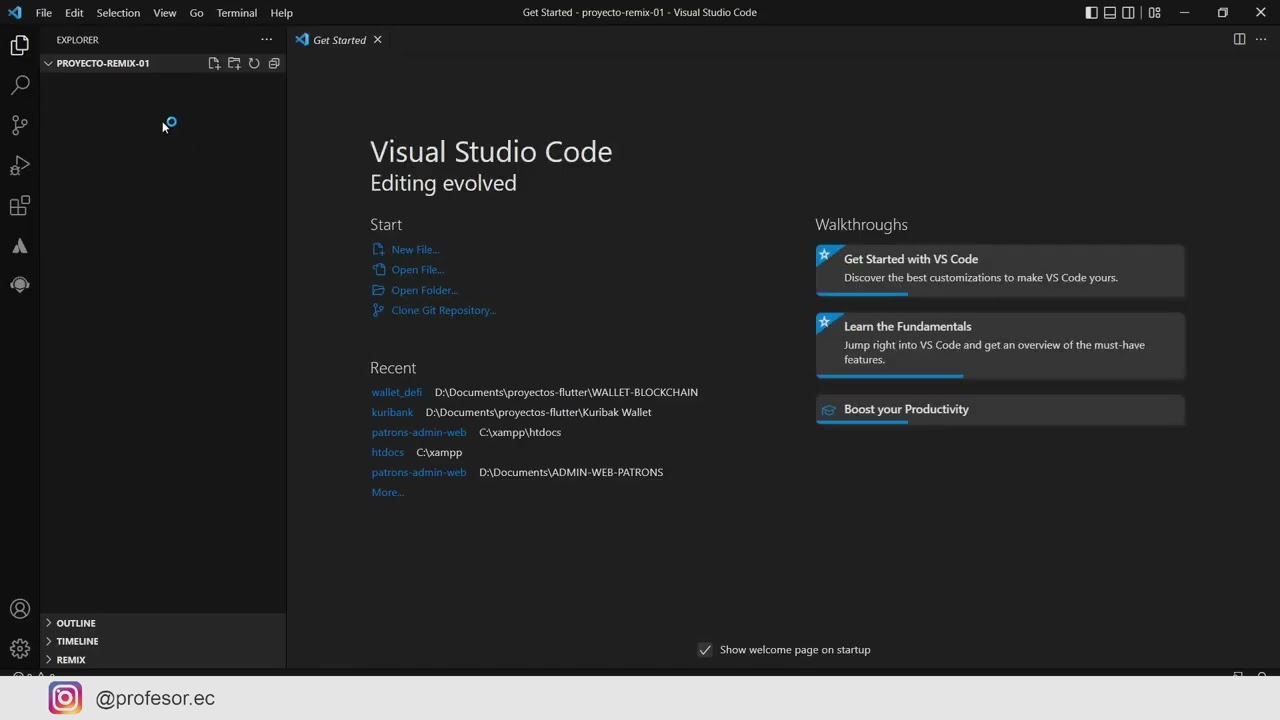Screen dimensions: 1280x720
Task: Open recent patrons-admin-web in ADMIN-WEB-PATRONS
Action: [419, 472]
